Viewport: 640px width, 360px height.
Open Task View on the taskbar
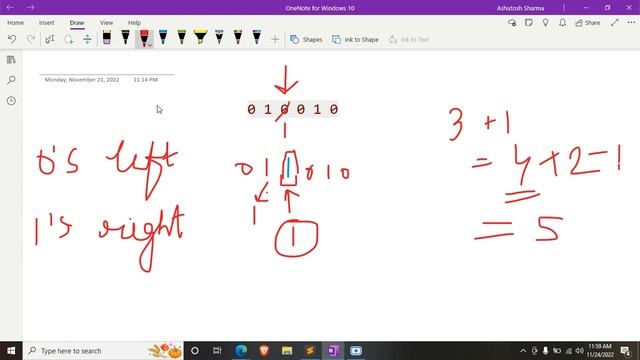click(x=217, y=351)
